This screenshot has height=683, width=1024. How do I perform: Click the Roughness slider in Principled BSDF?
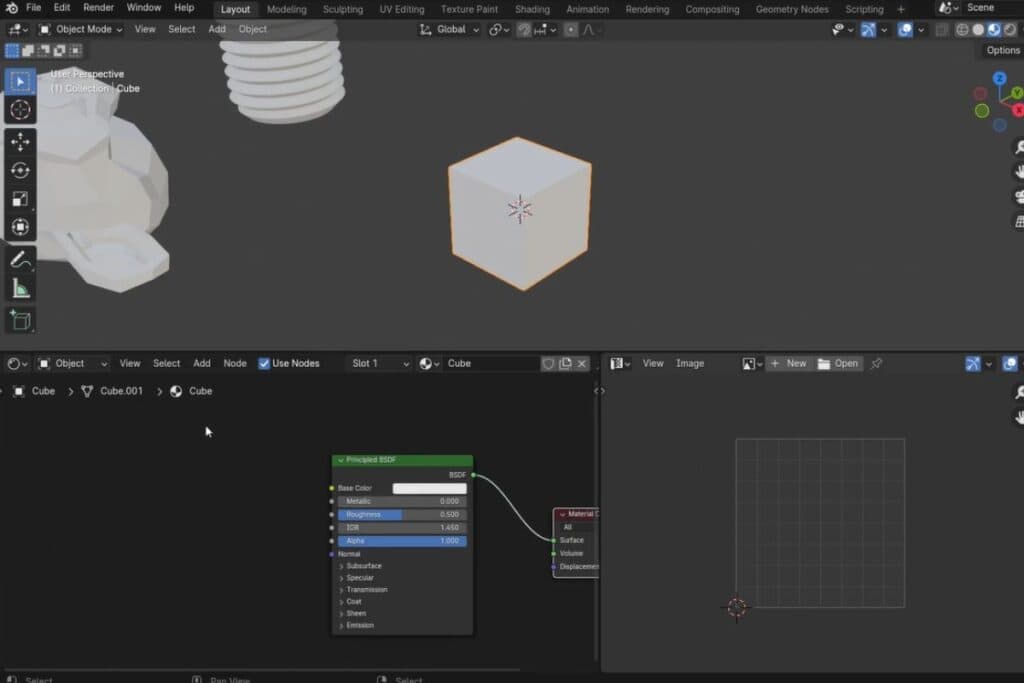[402, 515]
